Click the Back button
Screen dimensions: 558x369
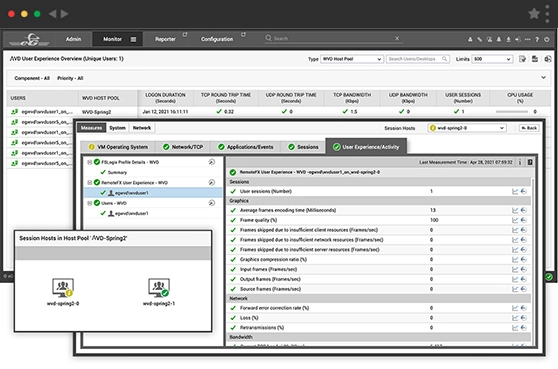click(x=529, y=128)
